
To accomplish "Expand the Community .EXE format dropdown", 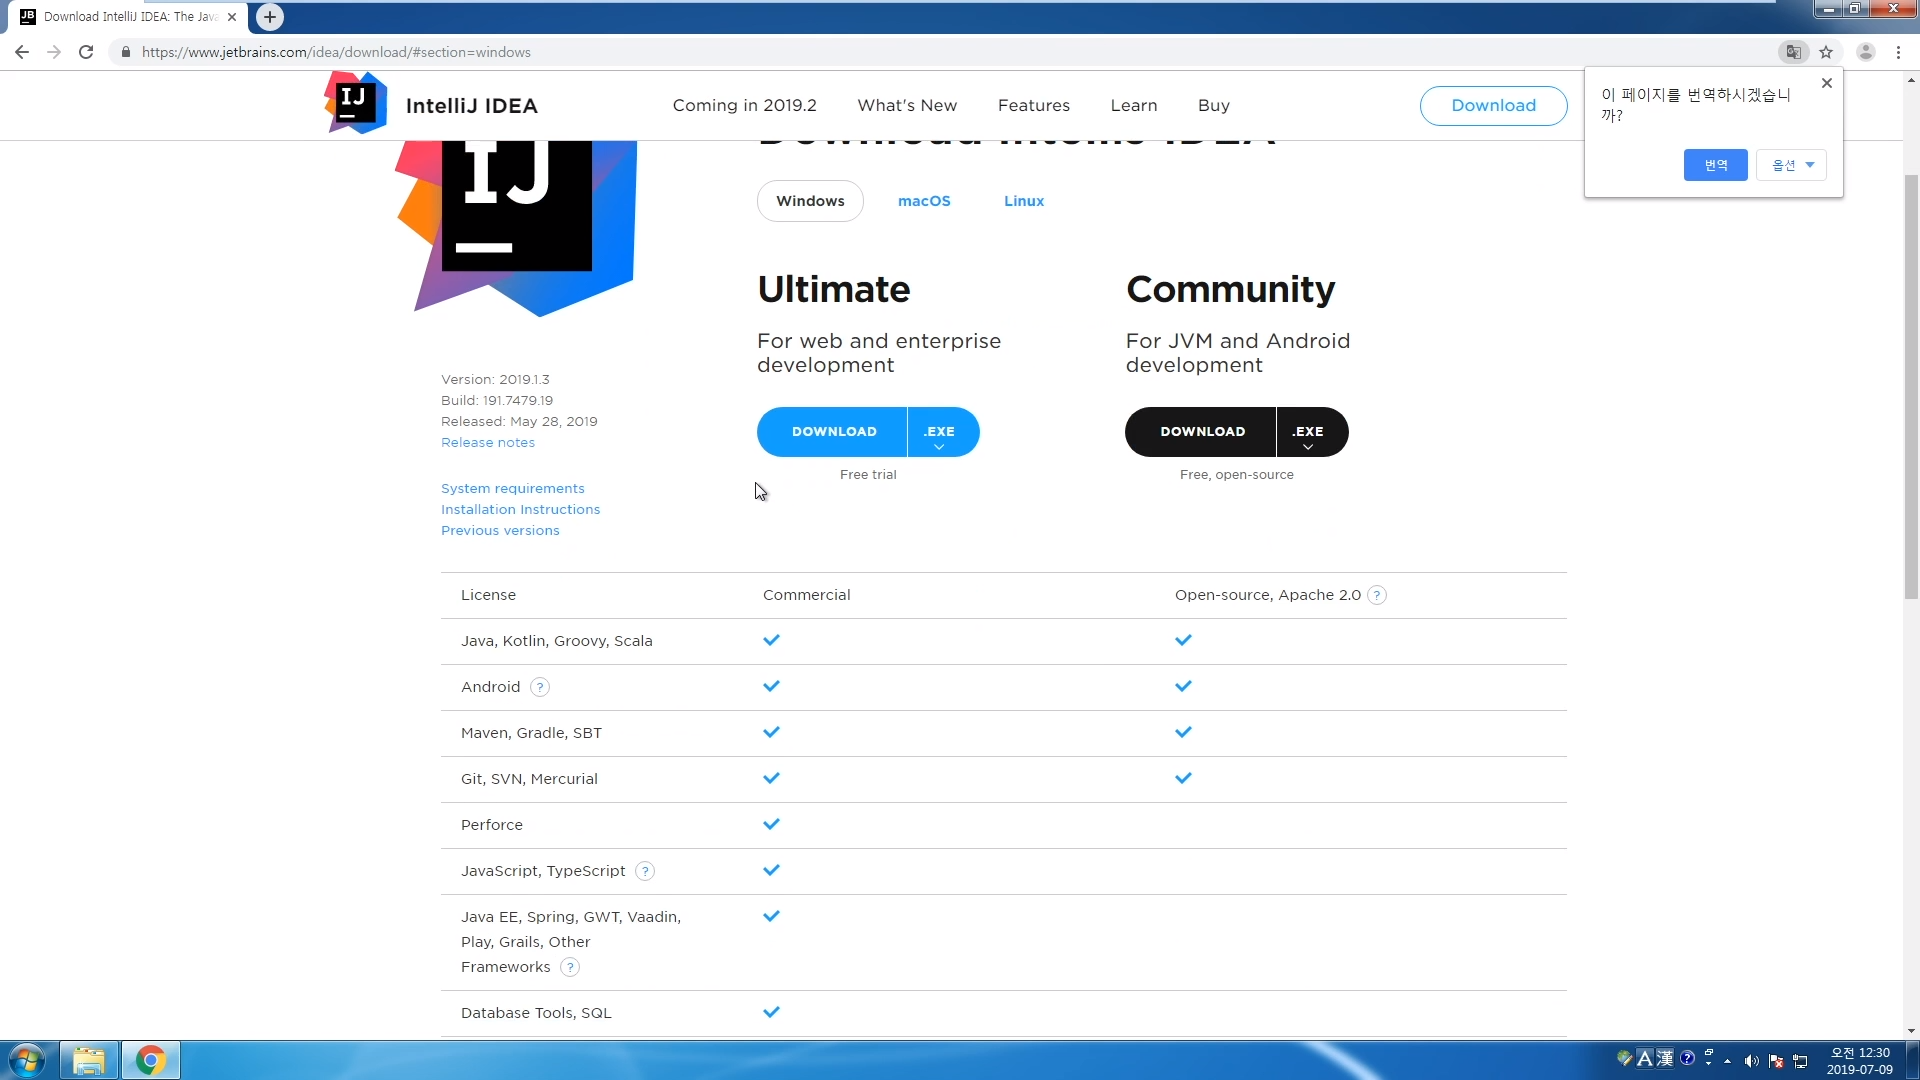I will [x=1307, y=433].
